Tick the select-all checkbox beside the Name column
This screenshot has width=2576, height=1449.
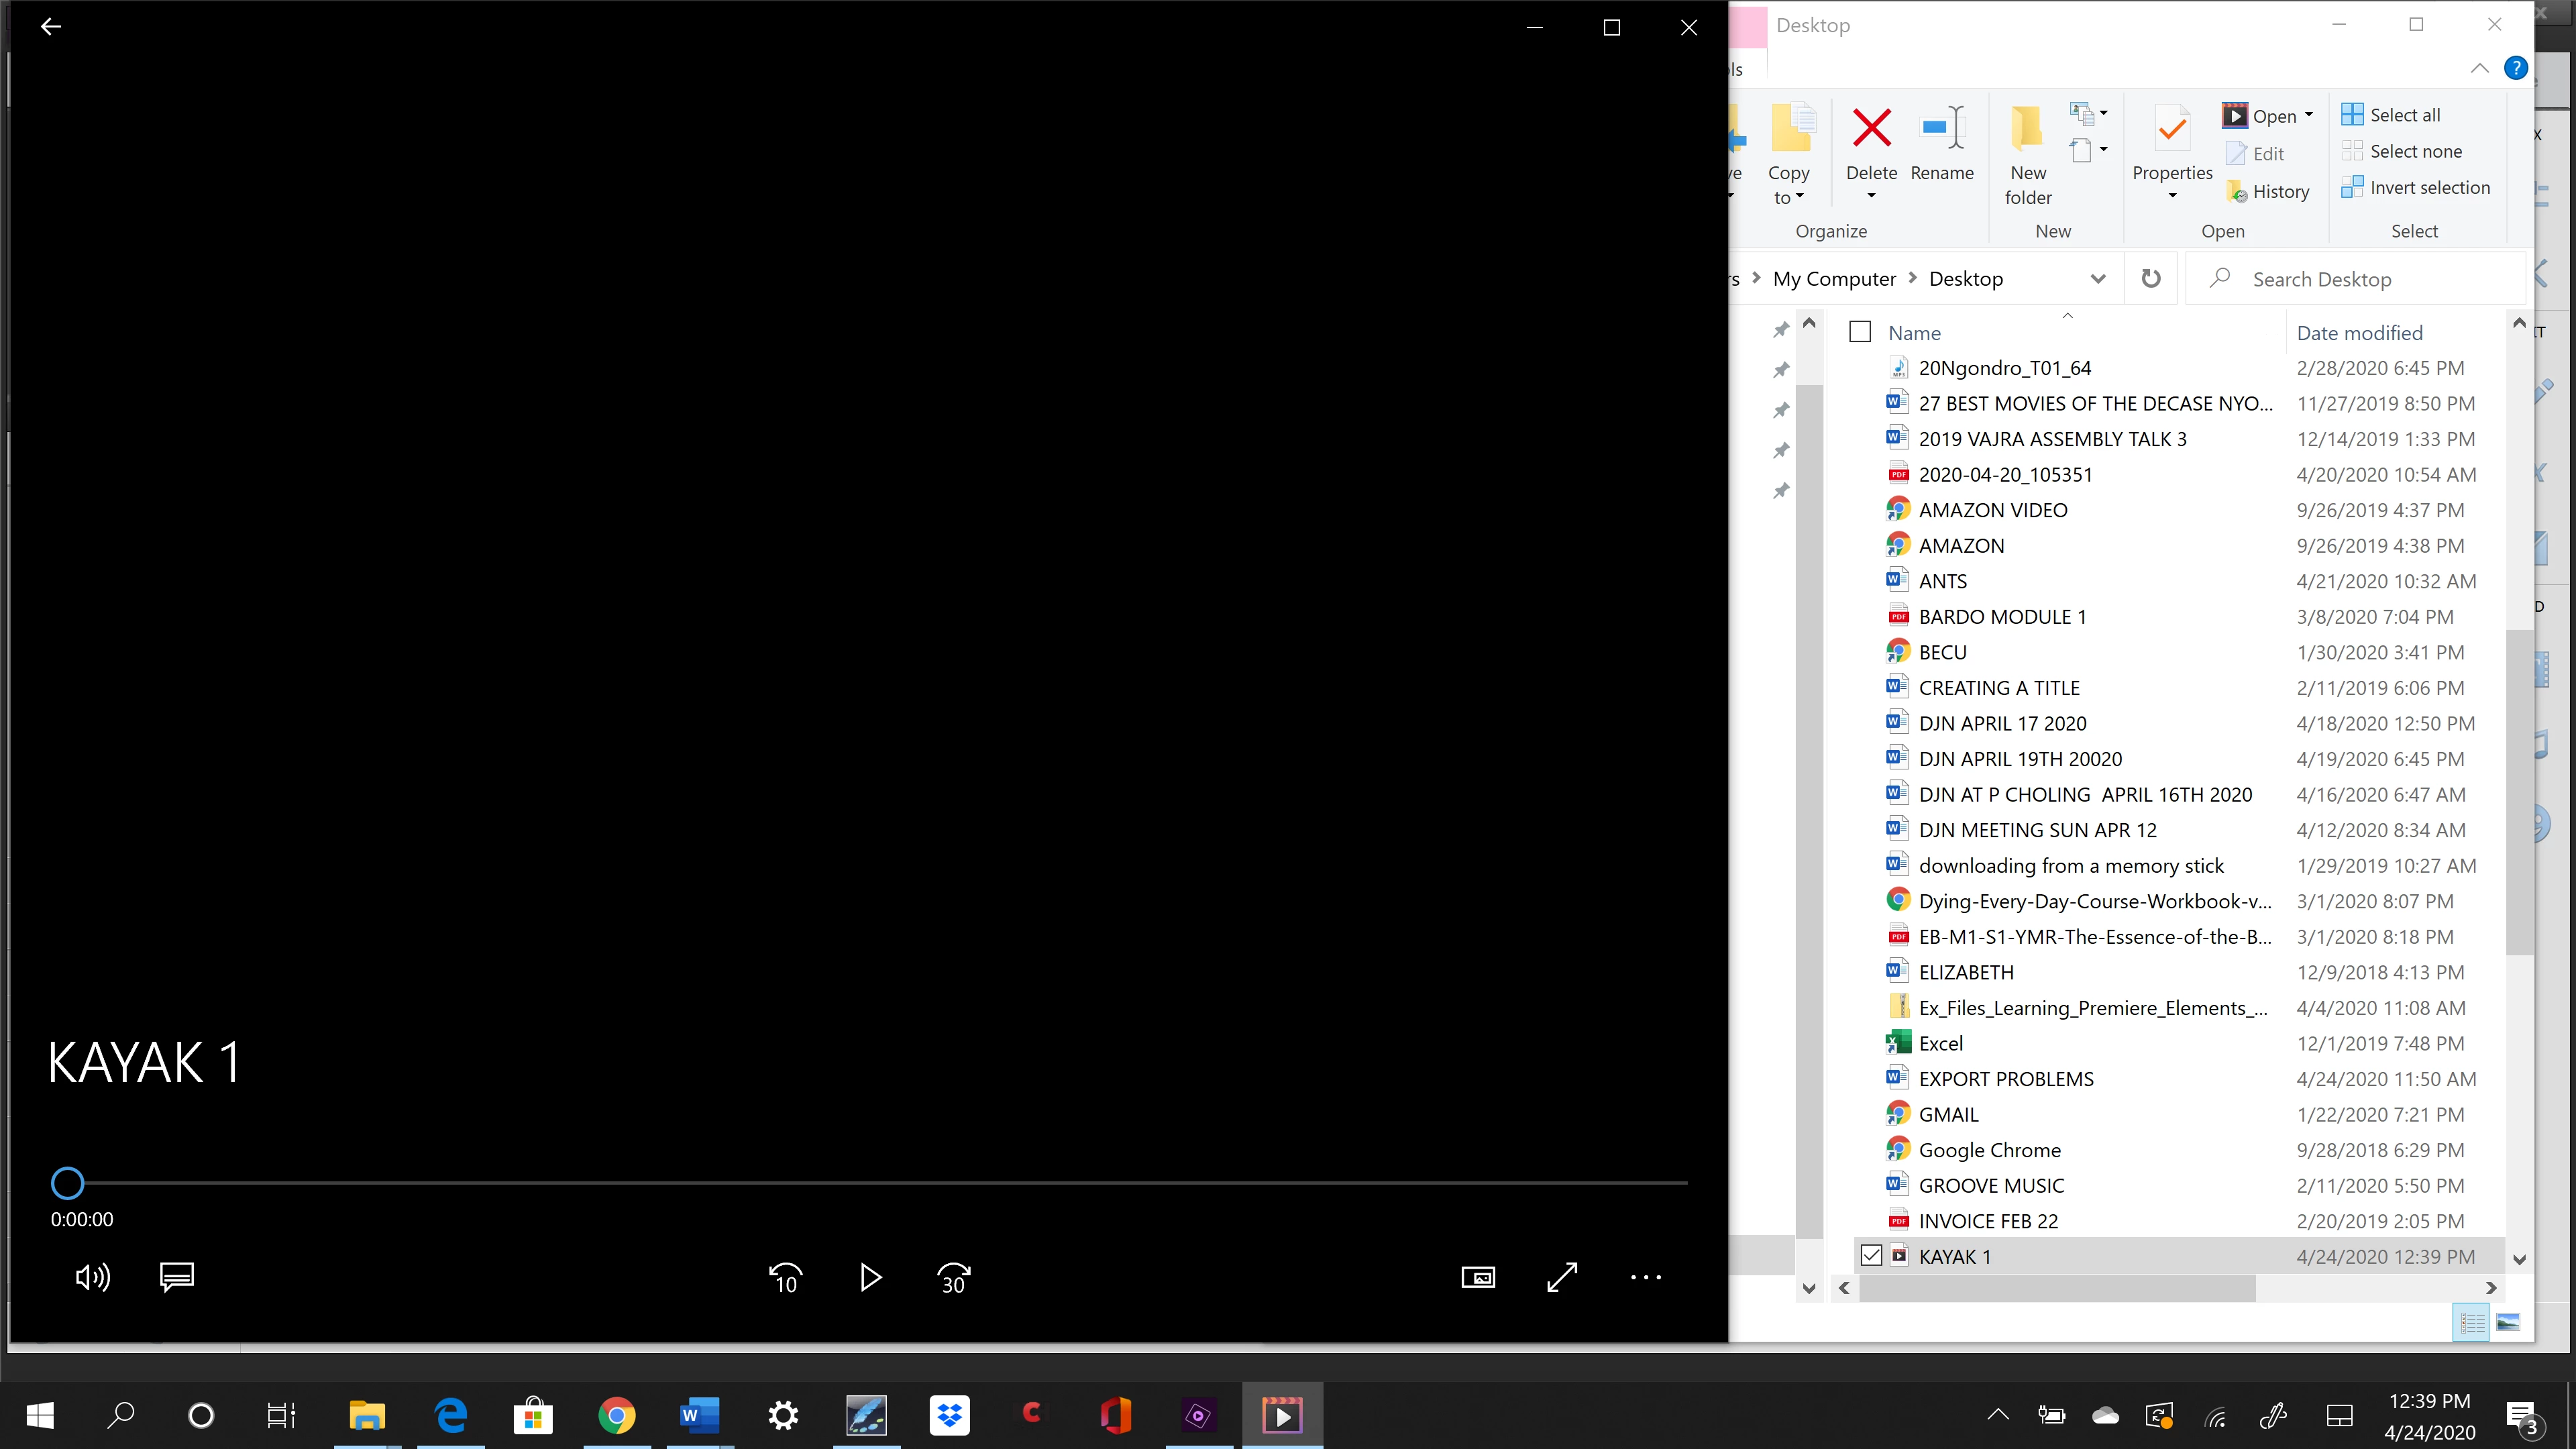pyautogui.click(x=1860, y=332)
